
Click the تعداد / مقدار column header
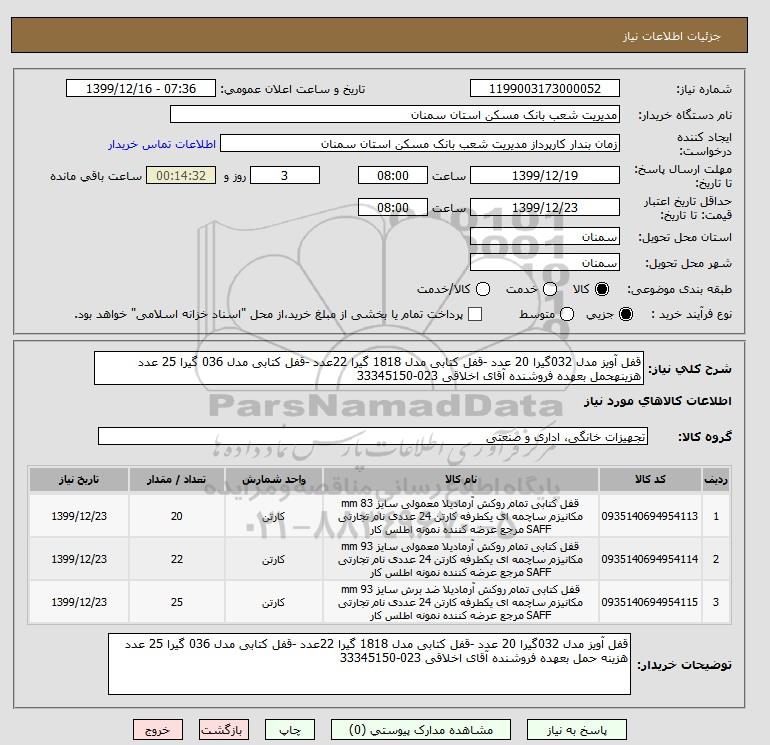tap(177, 479)
